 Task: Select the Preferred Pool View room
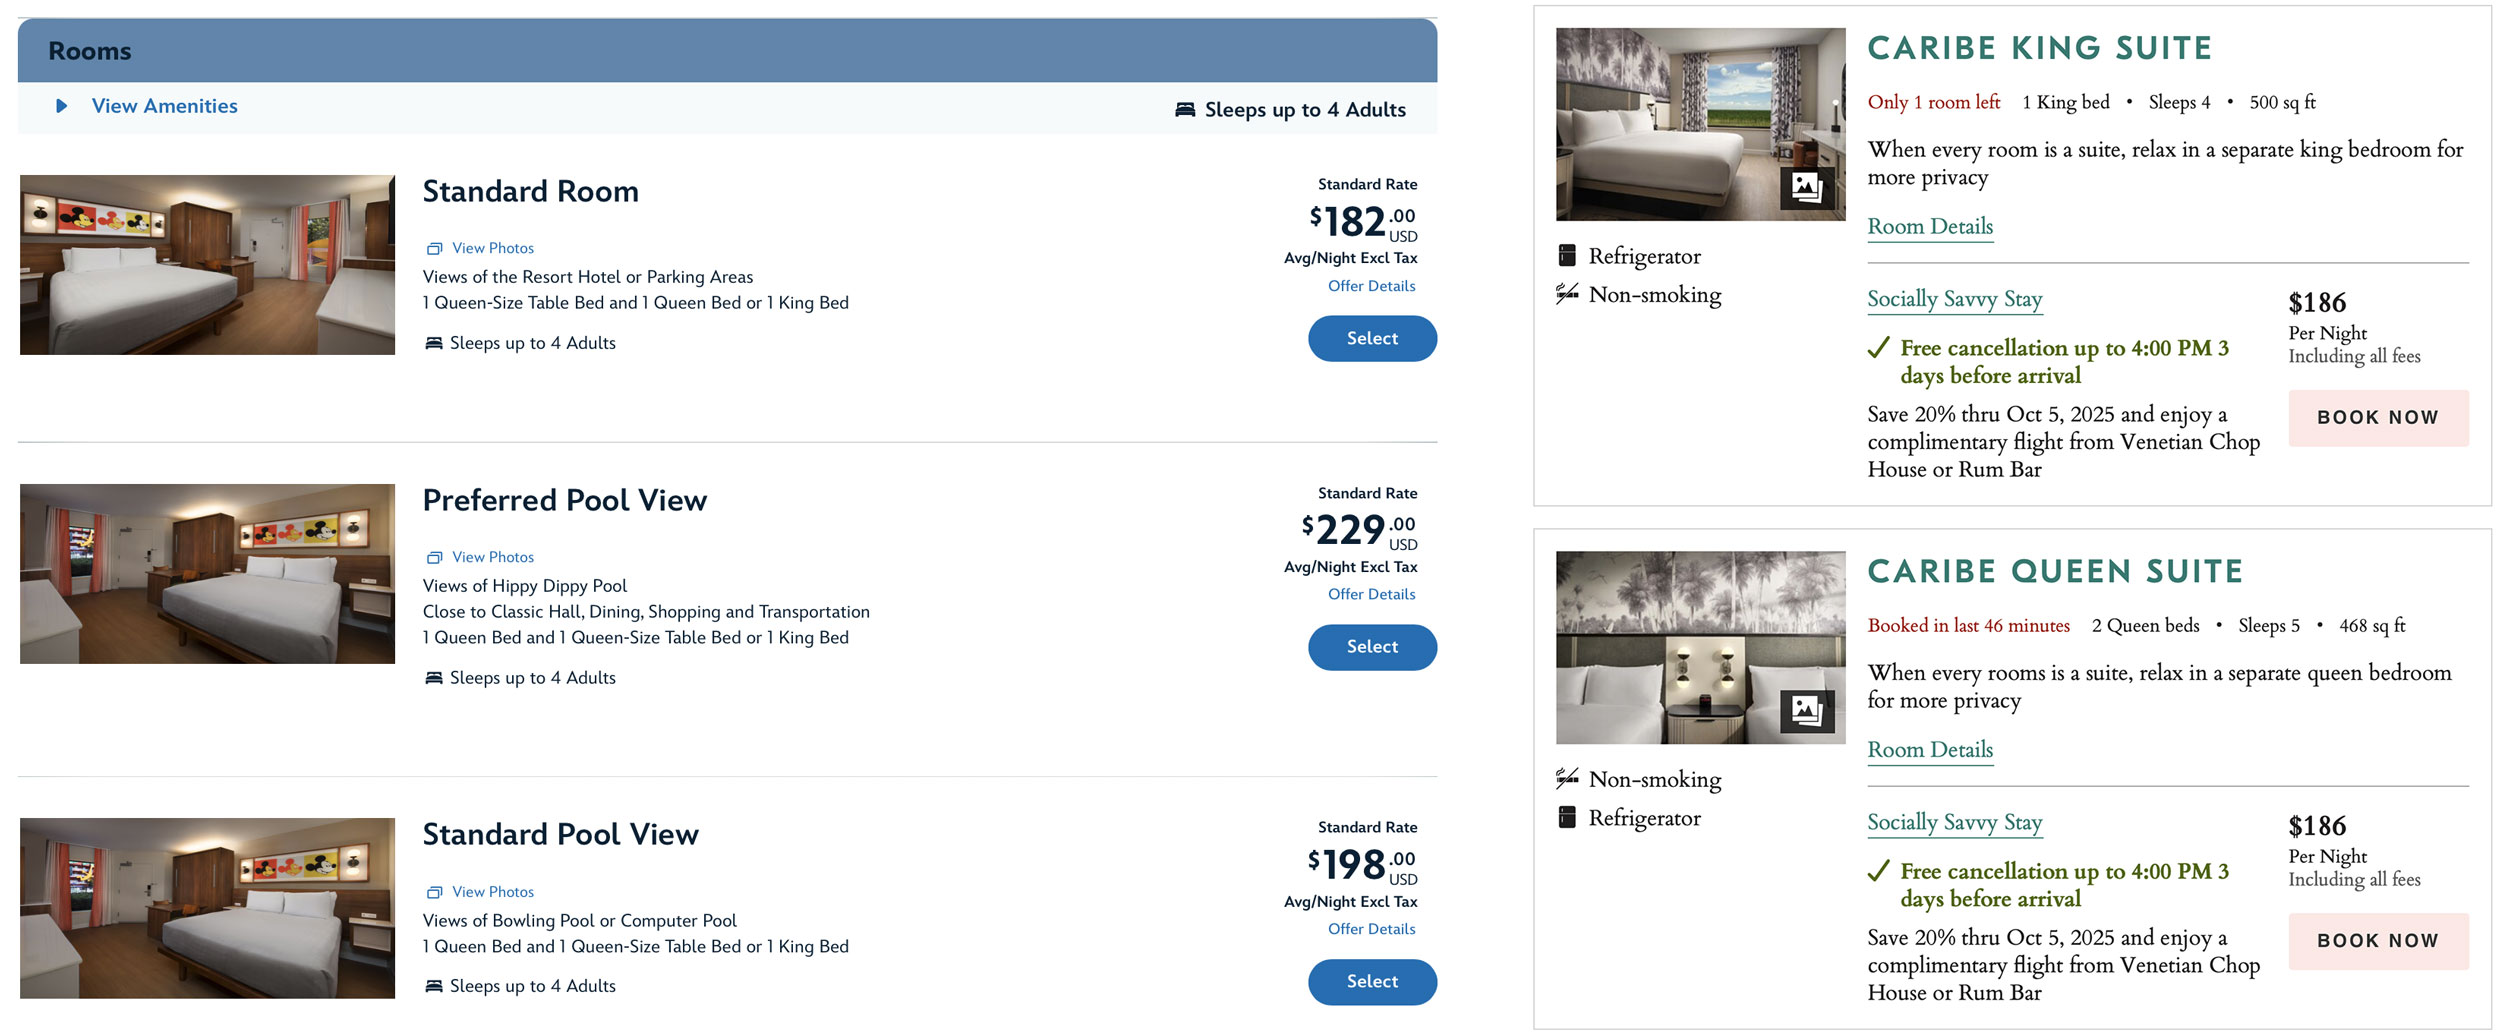pos(1372,647)
